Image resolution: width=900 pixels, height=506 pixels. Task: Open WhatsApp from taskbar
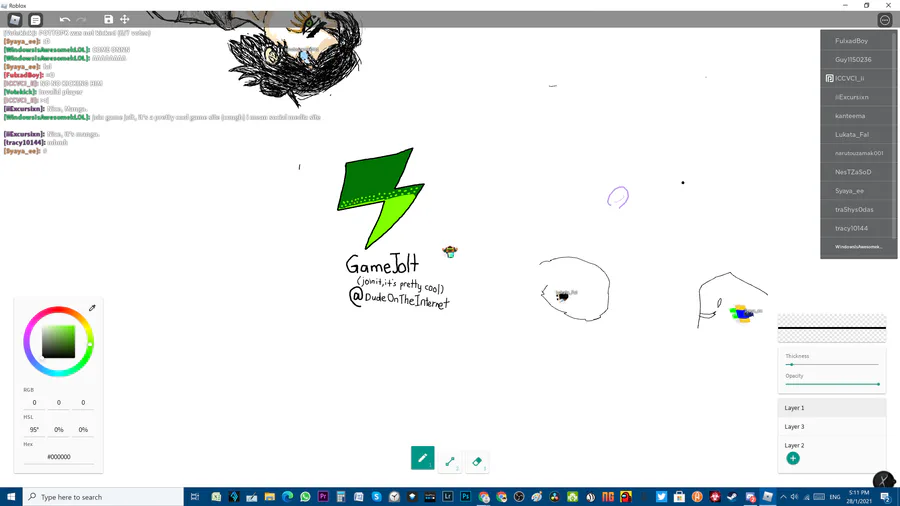coord(305,497)
